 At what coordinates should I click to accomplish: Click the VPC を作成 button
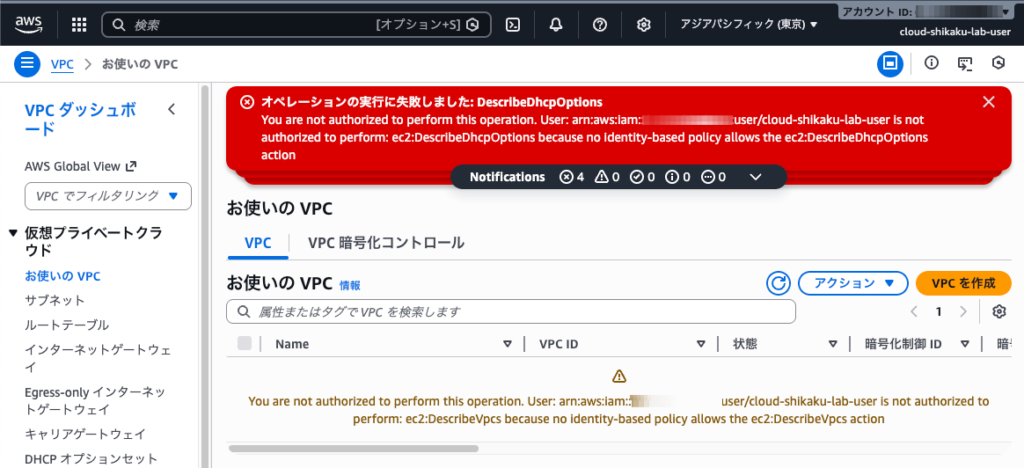(x=963, y=283)
